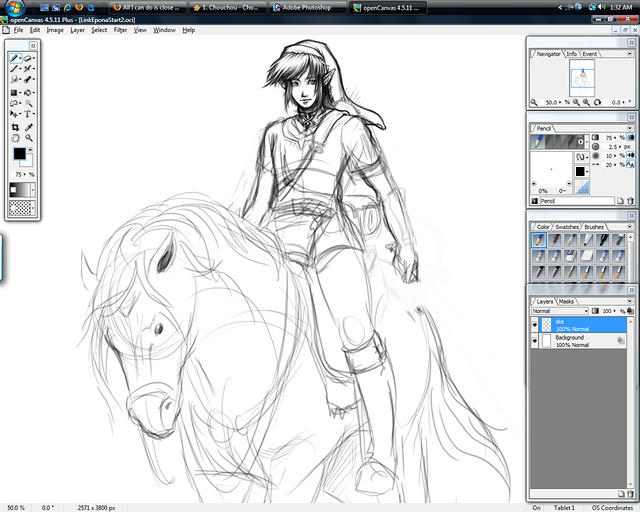Toggle stabilizer button beside 20% setting
Viewport: 640px width, 512px height.
click(x=631, y=165)
